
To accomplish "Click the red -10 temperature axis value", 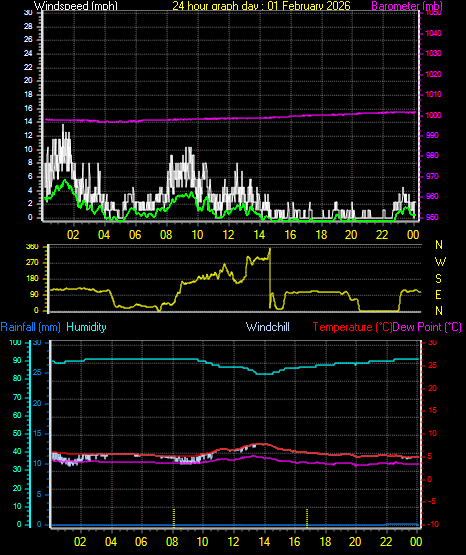I will pyautogui.click(x=433, y=525).
